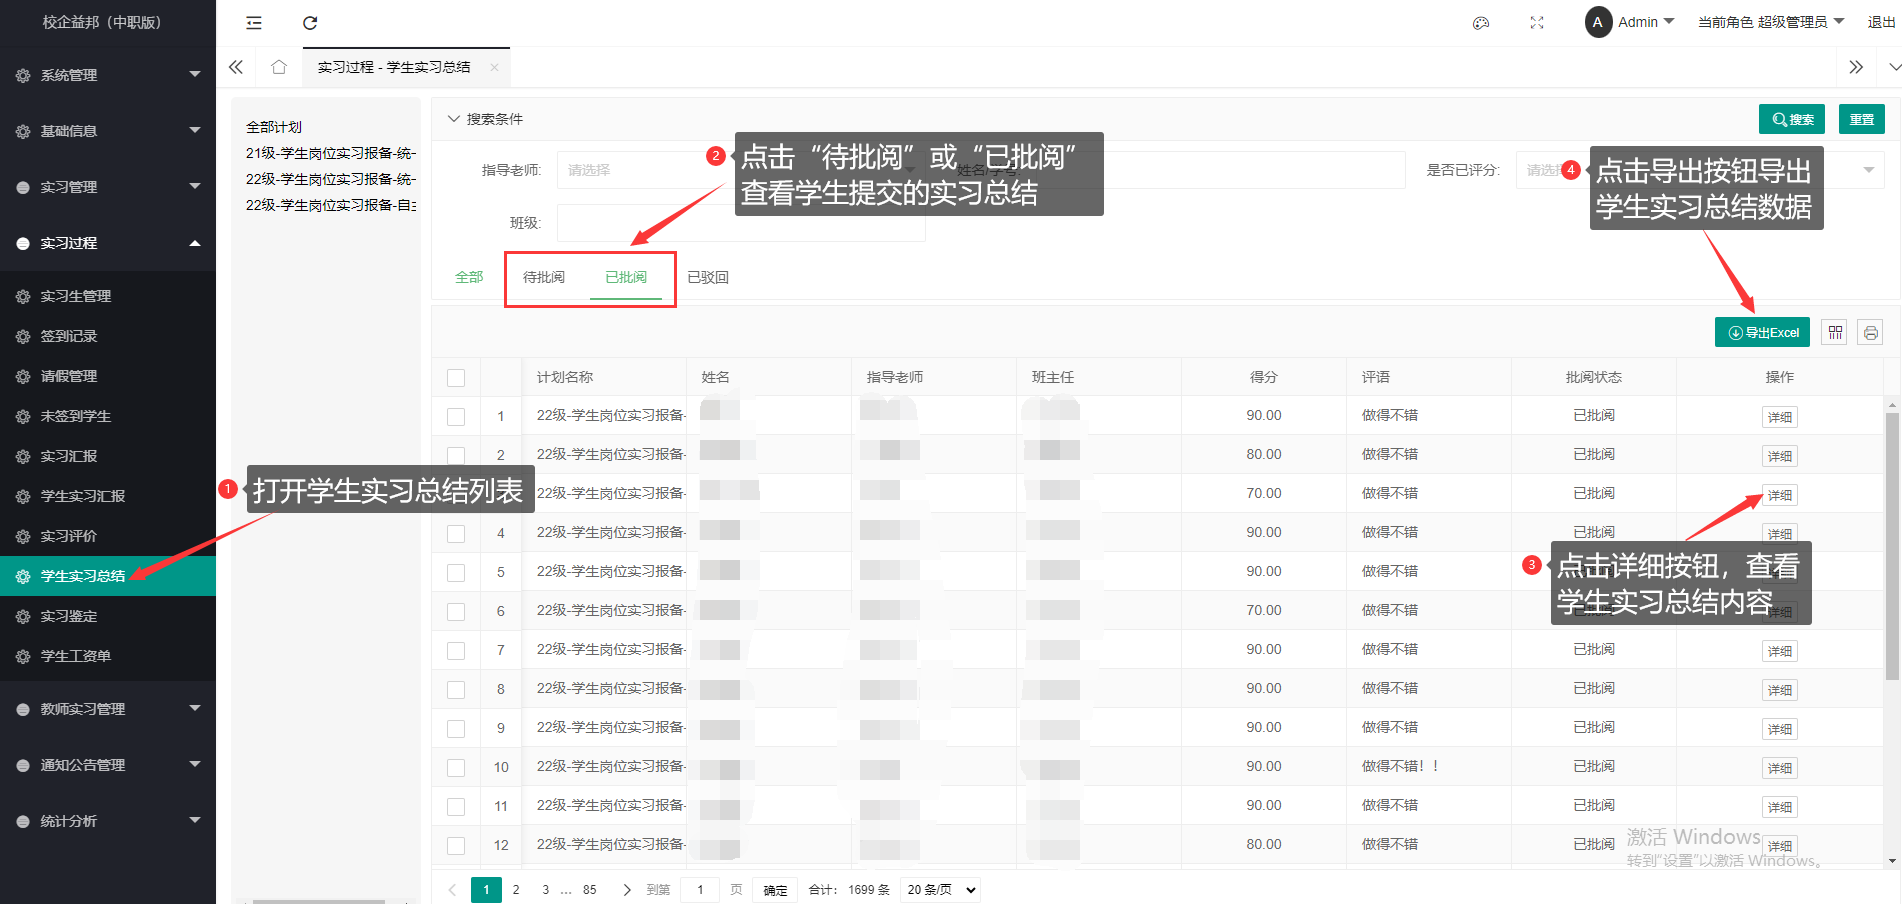
Task: Open the 20 条/页 page size dropdown
Action: point(940,890)
